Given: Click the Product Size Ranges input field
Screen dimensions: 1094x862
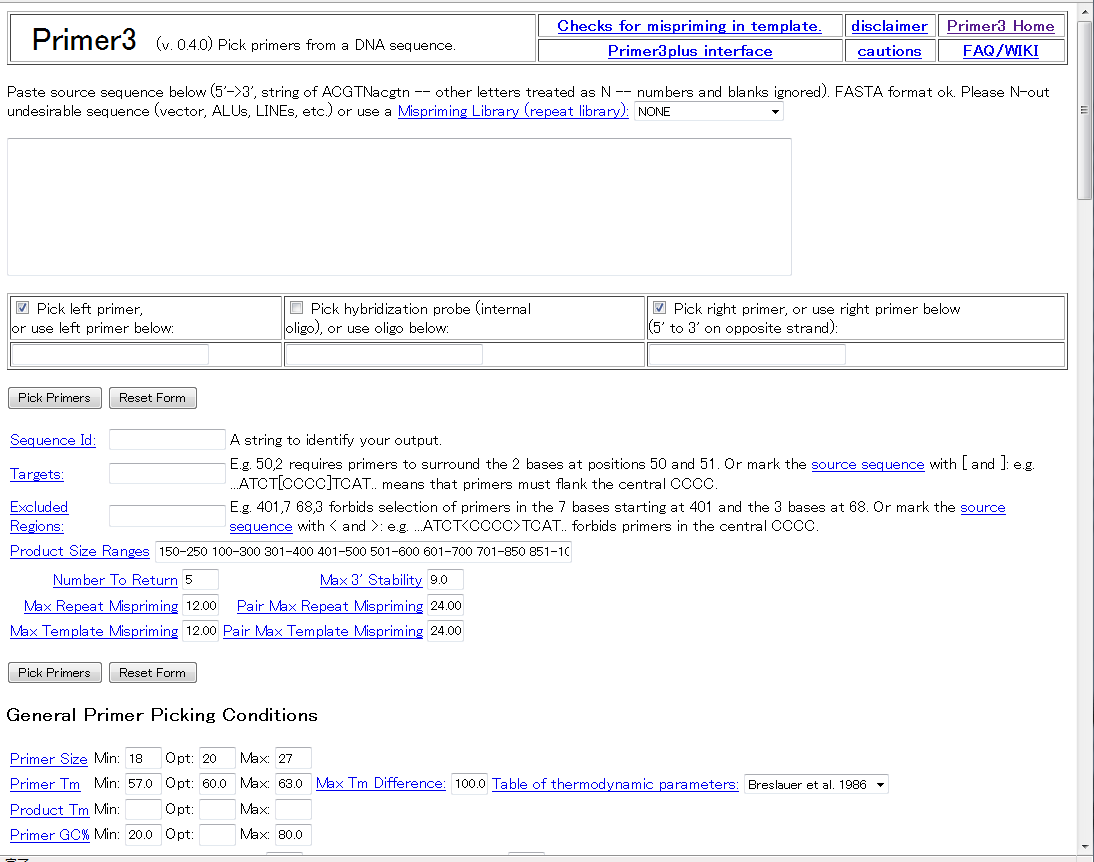Looking at the screenshot, I should click(x=364, y=551).
